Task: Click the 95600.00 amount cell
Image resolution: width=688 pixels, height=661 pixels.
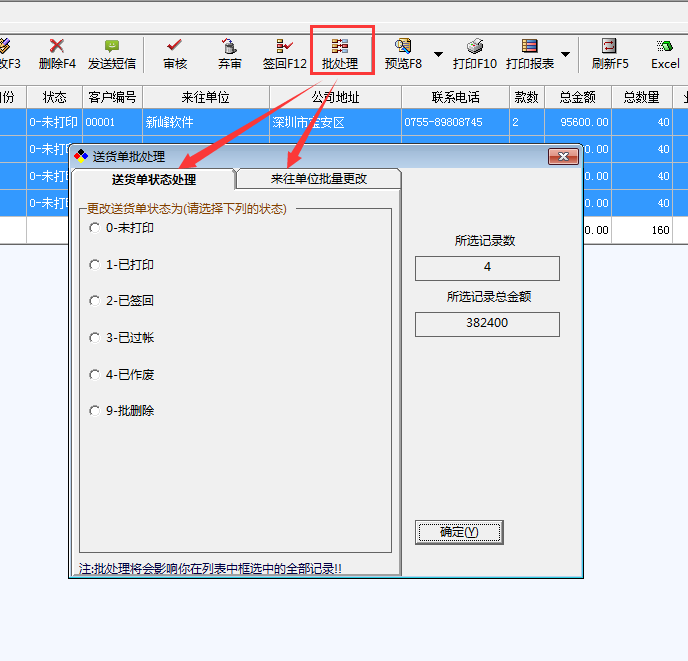Action: pyautogui.click(x=578, y=122)
